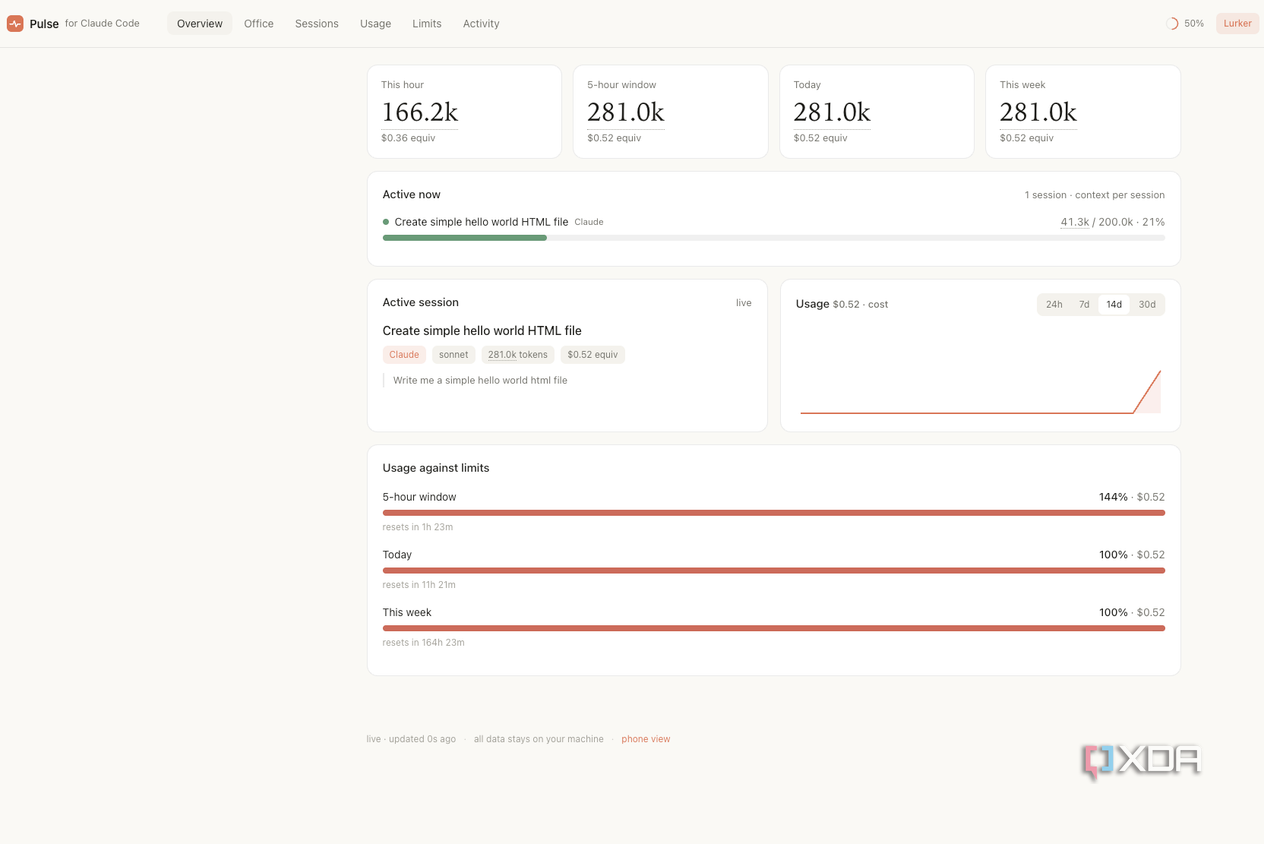Open the This hour 166.2k stat card

pyautogui.click(x=465, y=112)
